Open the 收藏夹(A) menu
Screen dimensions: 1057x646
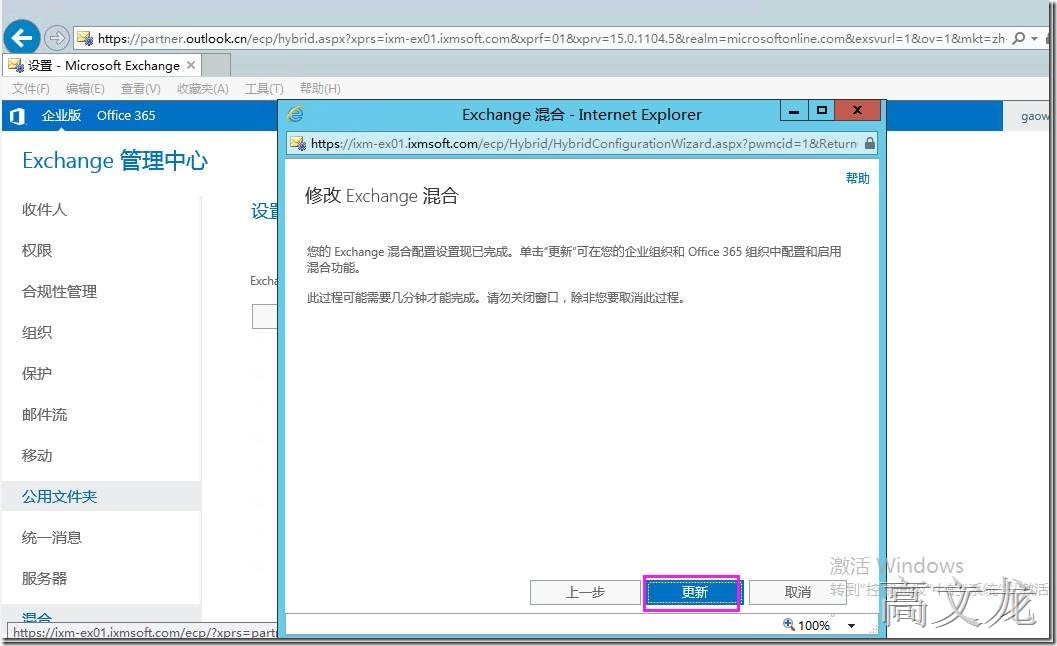coord(202,88)
